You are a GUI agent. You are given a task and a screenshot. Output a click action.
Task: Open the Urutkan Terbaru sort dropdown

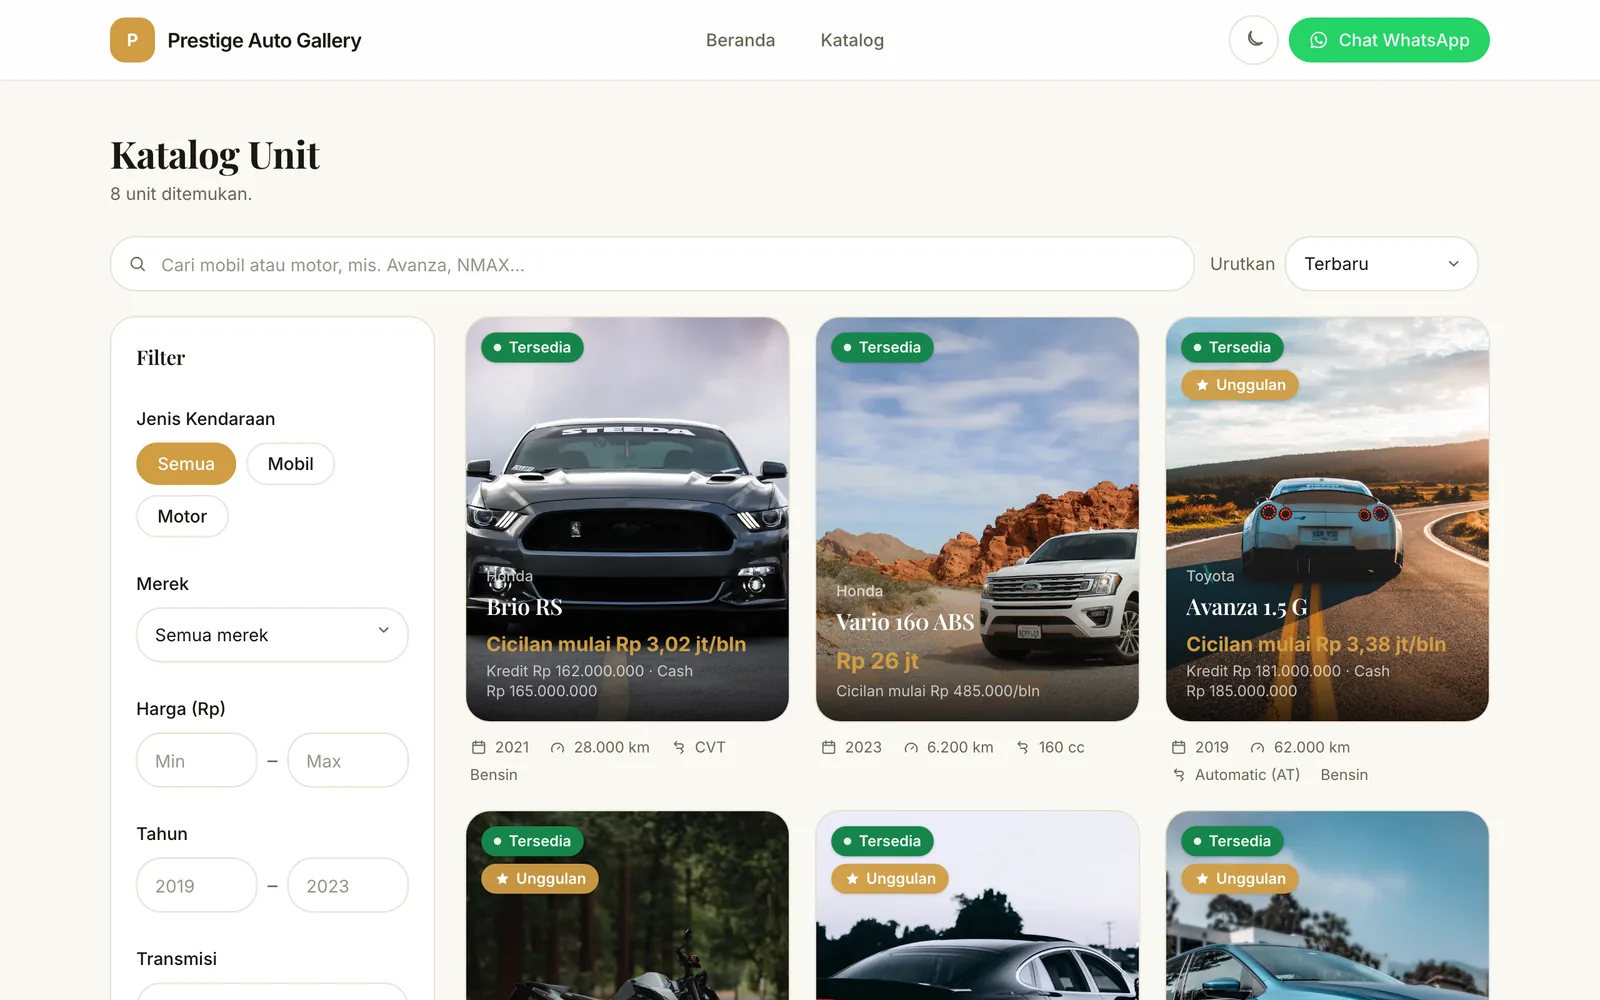tap(1381, 264)
